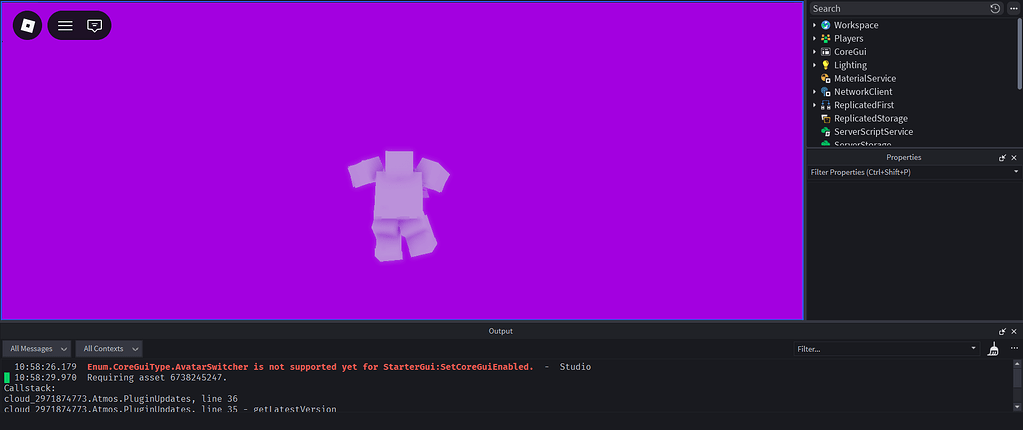1023x430 pixels.
Task: Click the character model in viewport
Action: (x=399, y=206)
